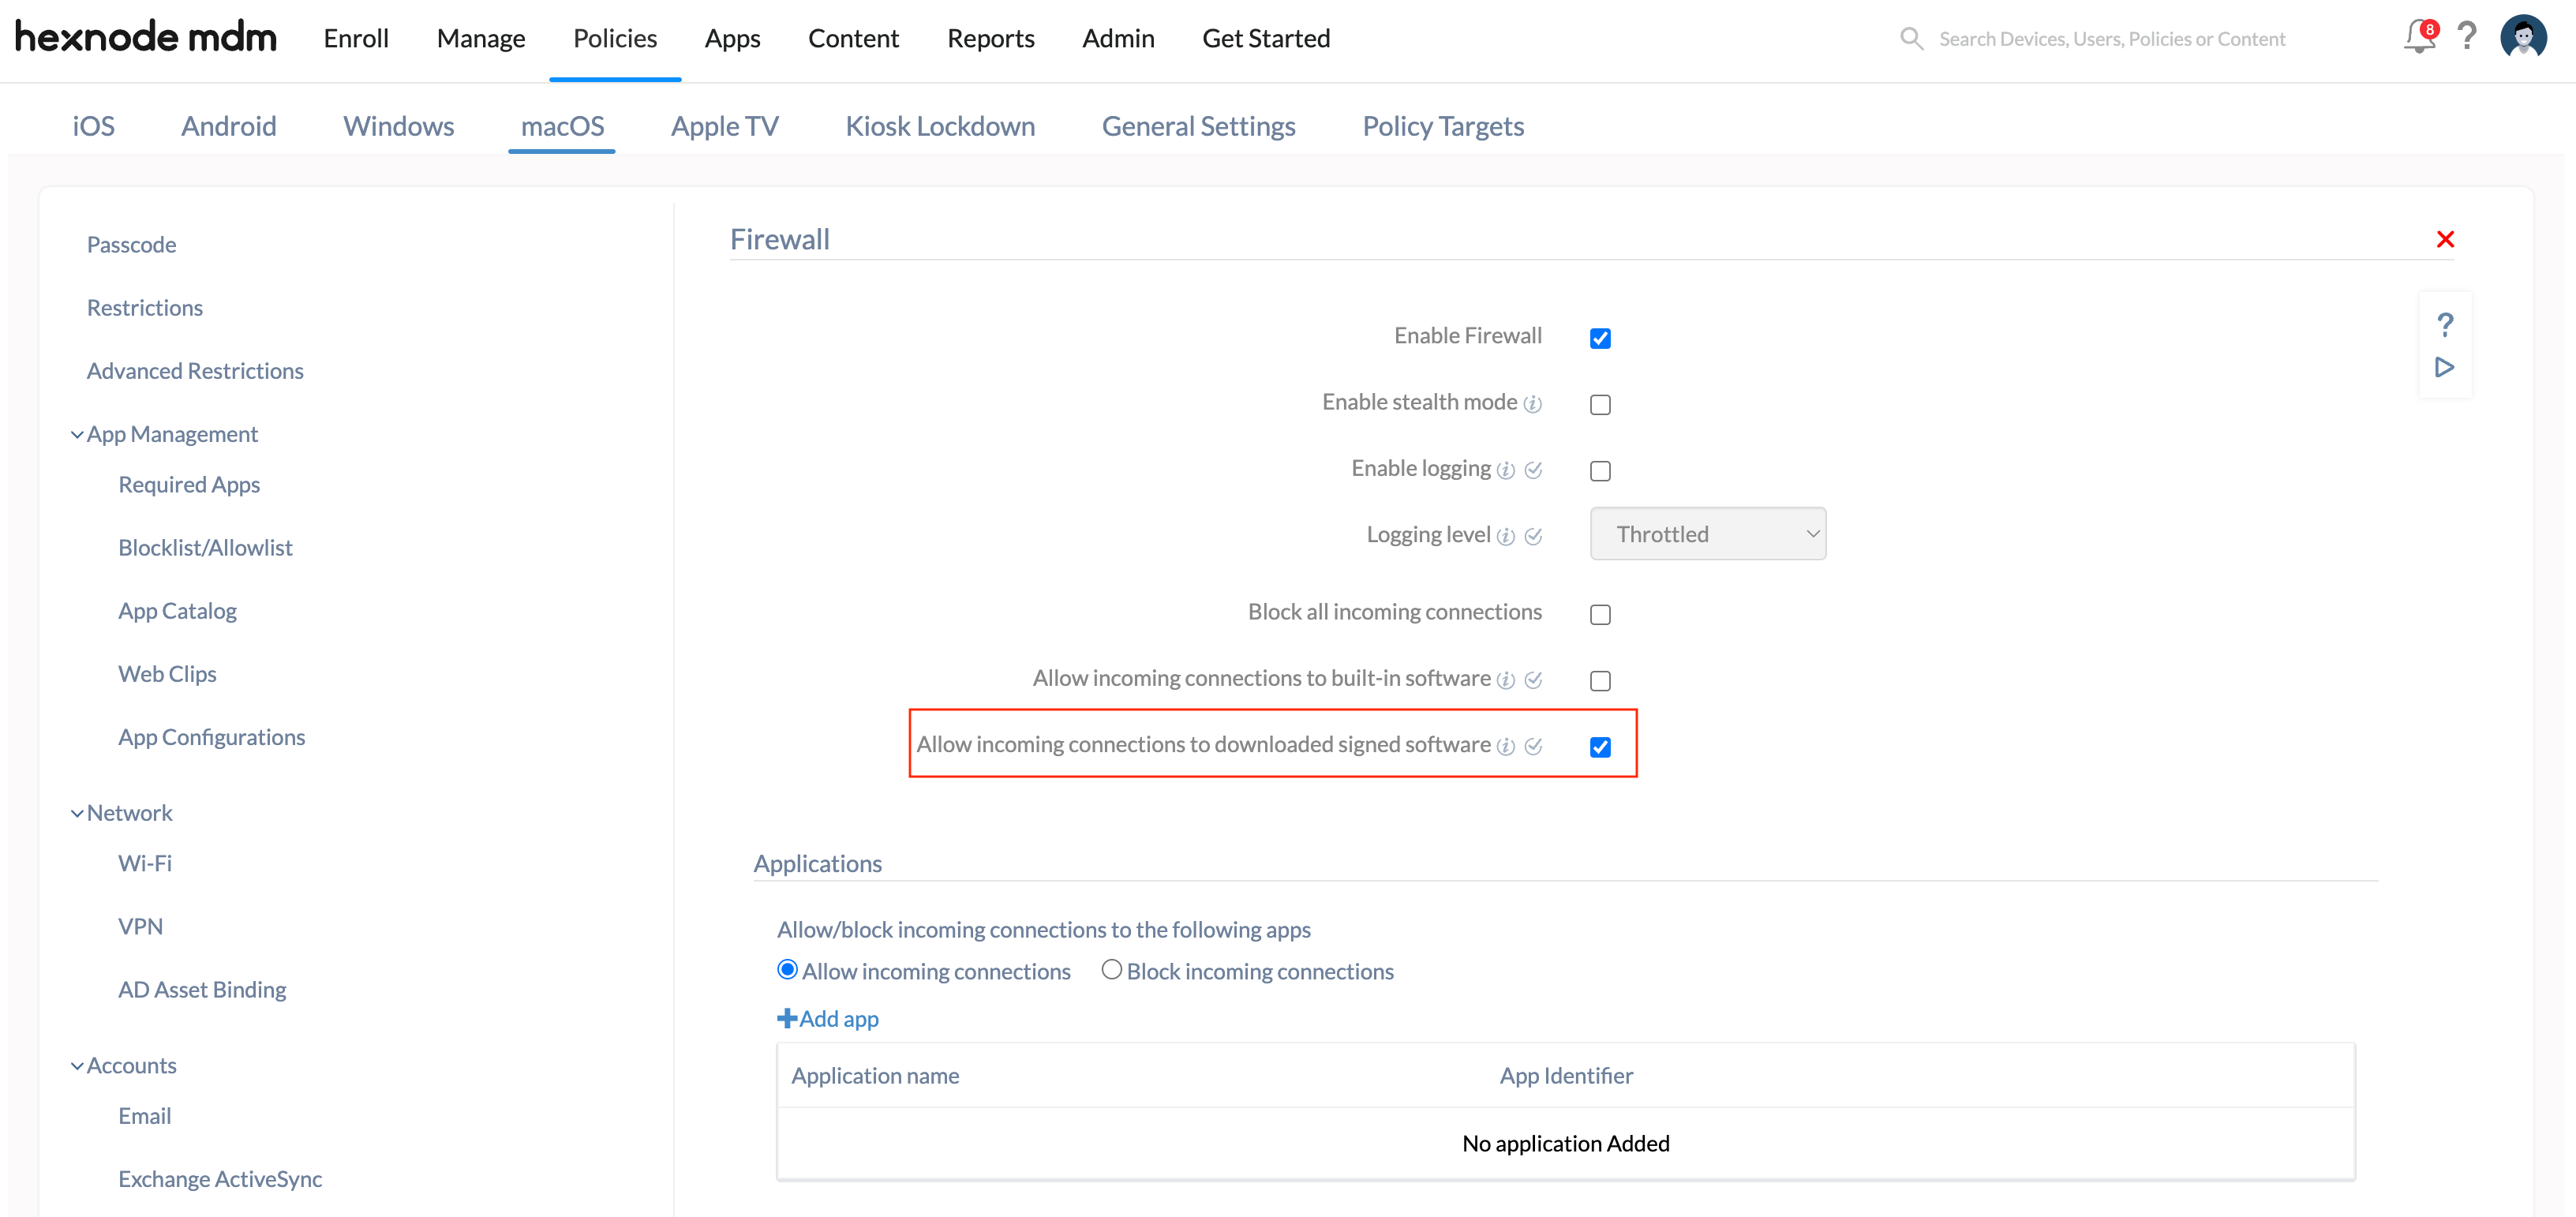The image size is (2576, 1217).
Task: Play the Firewall tutorial video icon
Action: point(2444,367)
